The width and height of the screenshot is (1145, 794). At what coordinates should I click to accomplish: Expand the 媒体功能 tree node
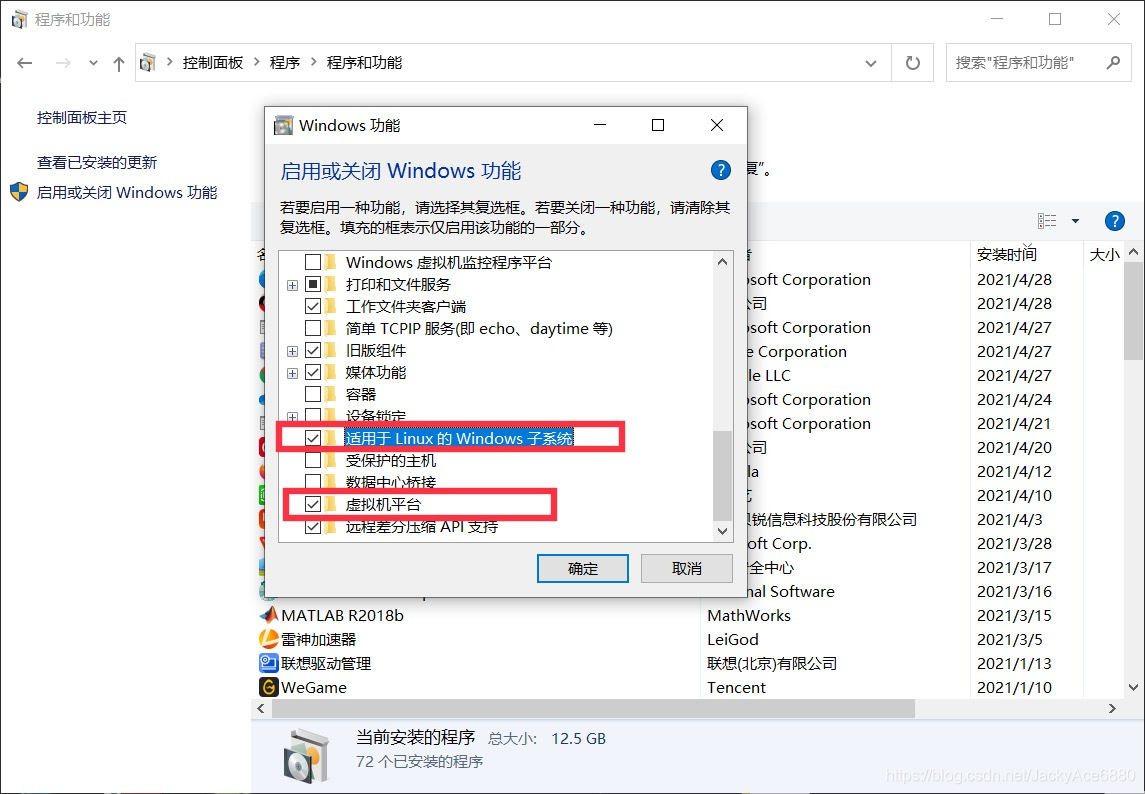(292, 373)
